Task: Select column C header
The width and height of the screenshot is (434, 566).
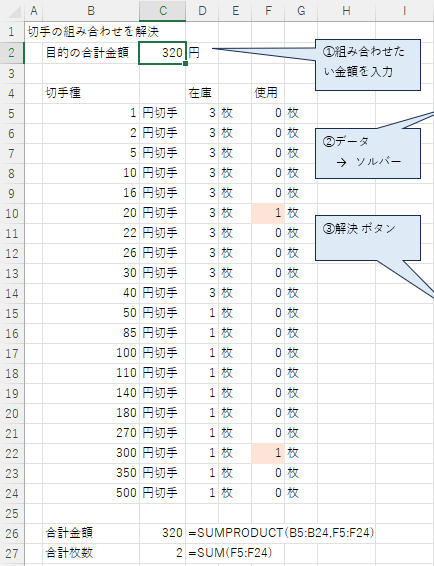Action: 163,11
